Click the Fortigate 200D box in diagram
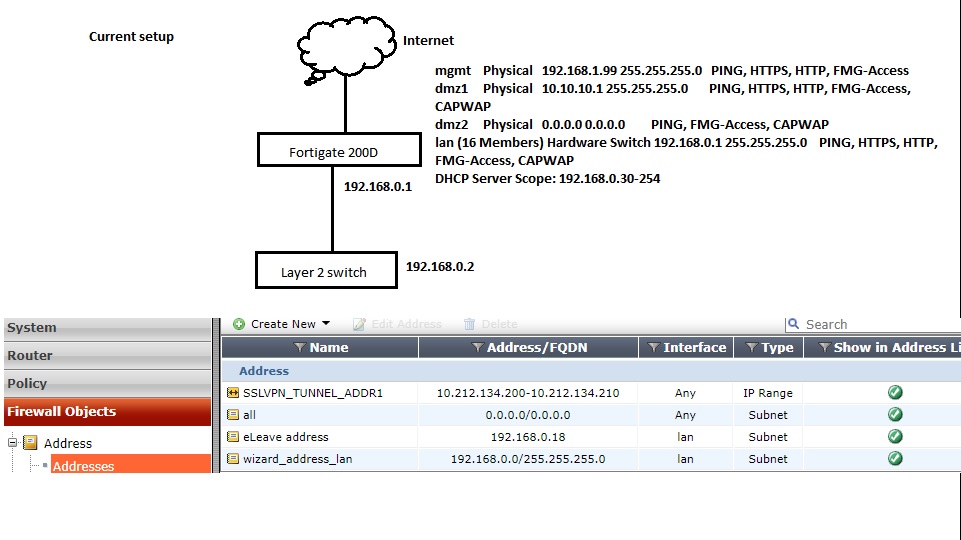961x540 pixels. [340, 150]
